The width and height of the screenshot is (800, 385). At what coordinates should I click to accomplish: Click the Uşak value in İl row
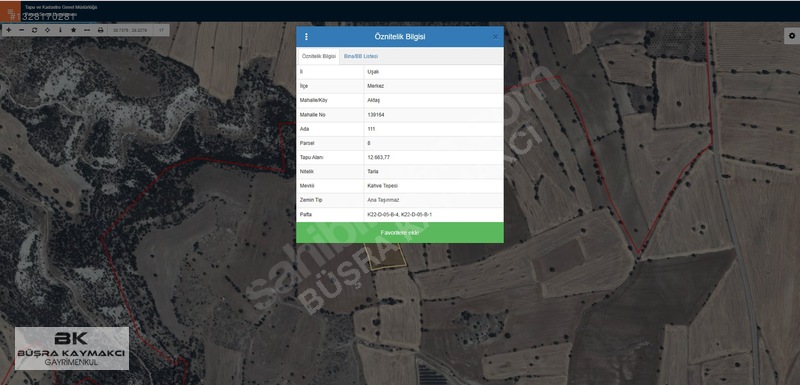373,72
